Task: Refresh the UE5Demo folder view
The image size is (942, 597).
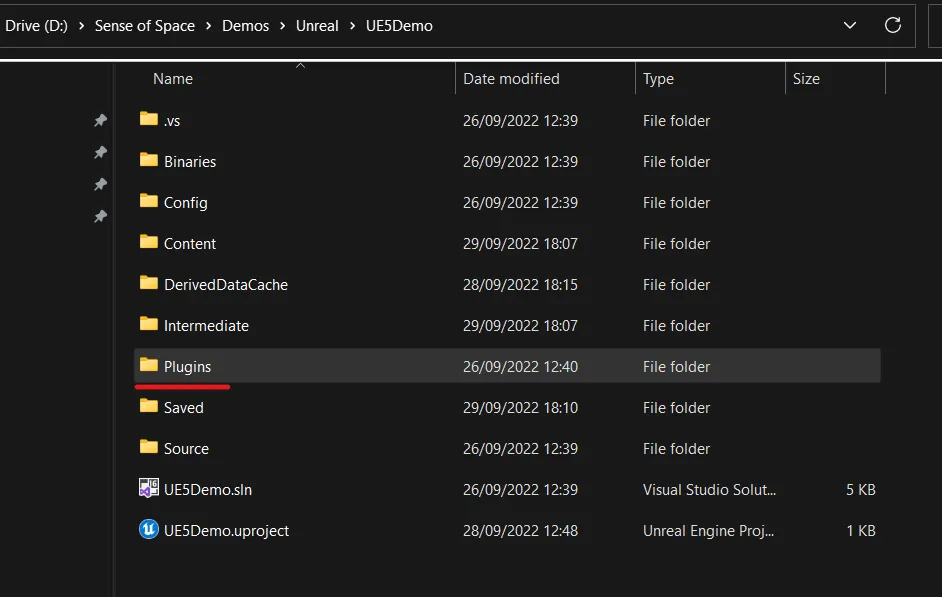Action: point(893,25)
